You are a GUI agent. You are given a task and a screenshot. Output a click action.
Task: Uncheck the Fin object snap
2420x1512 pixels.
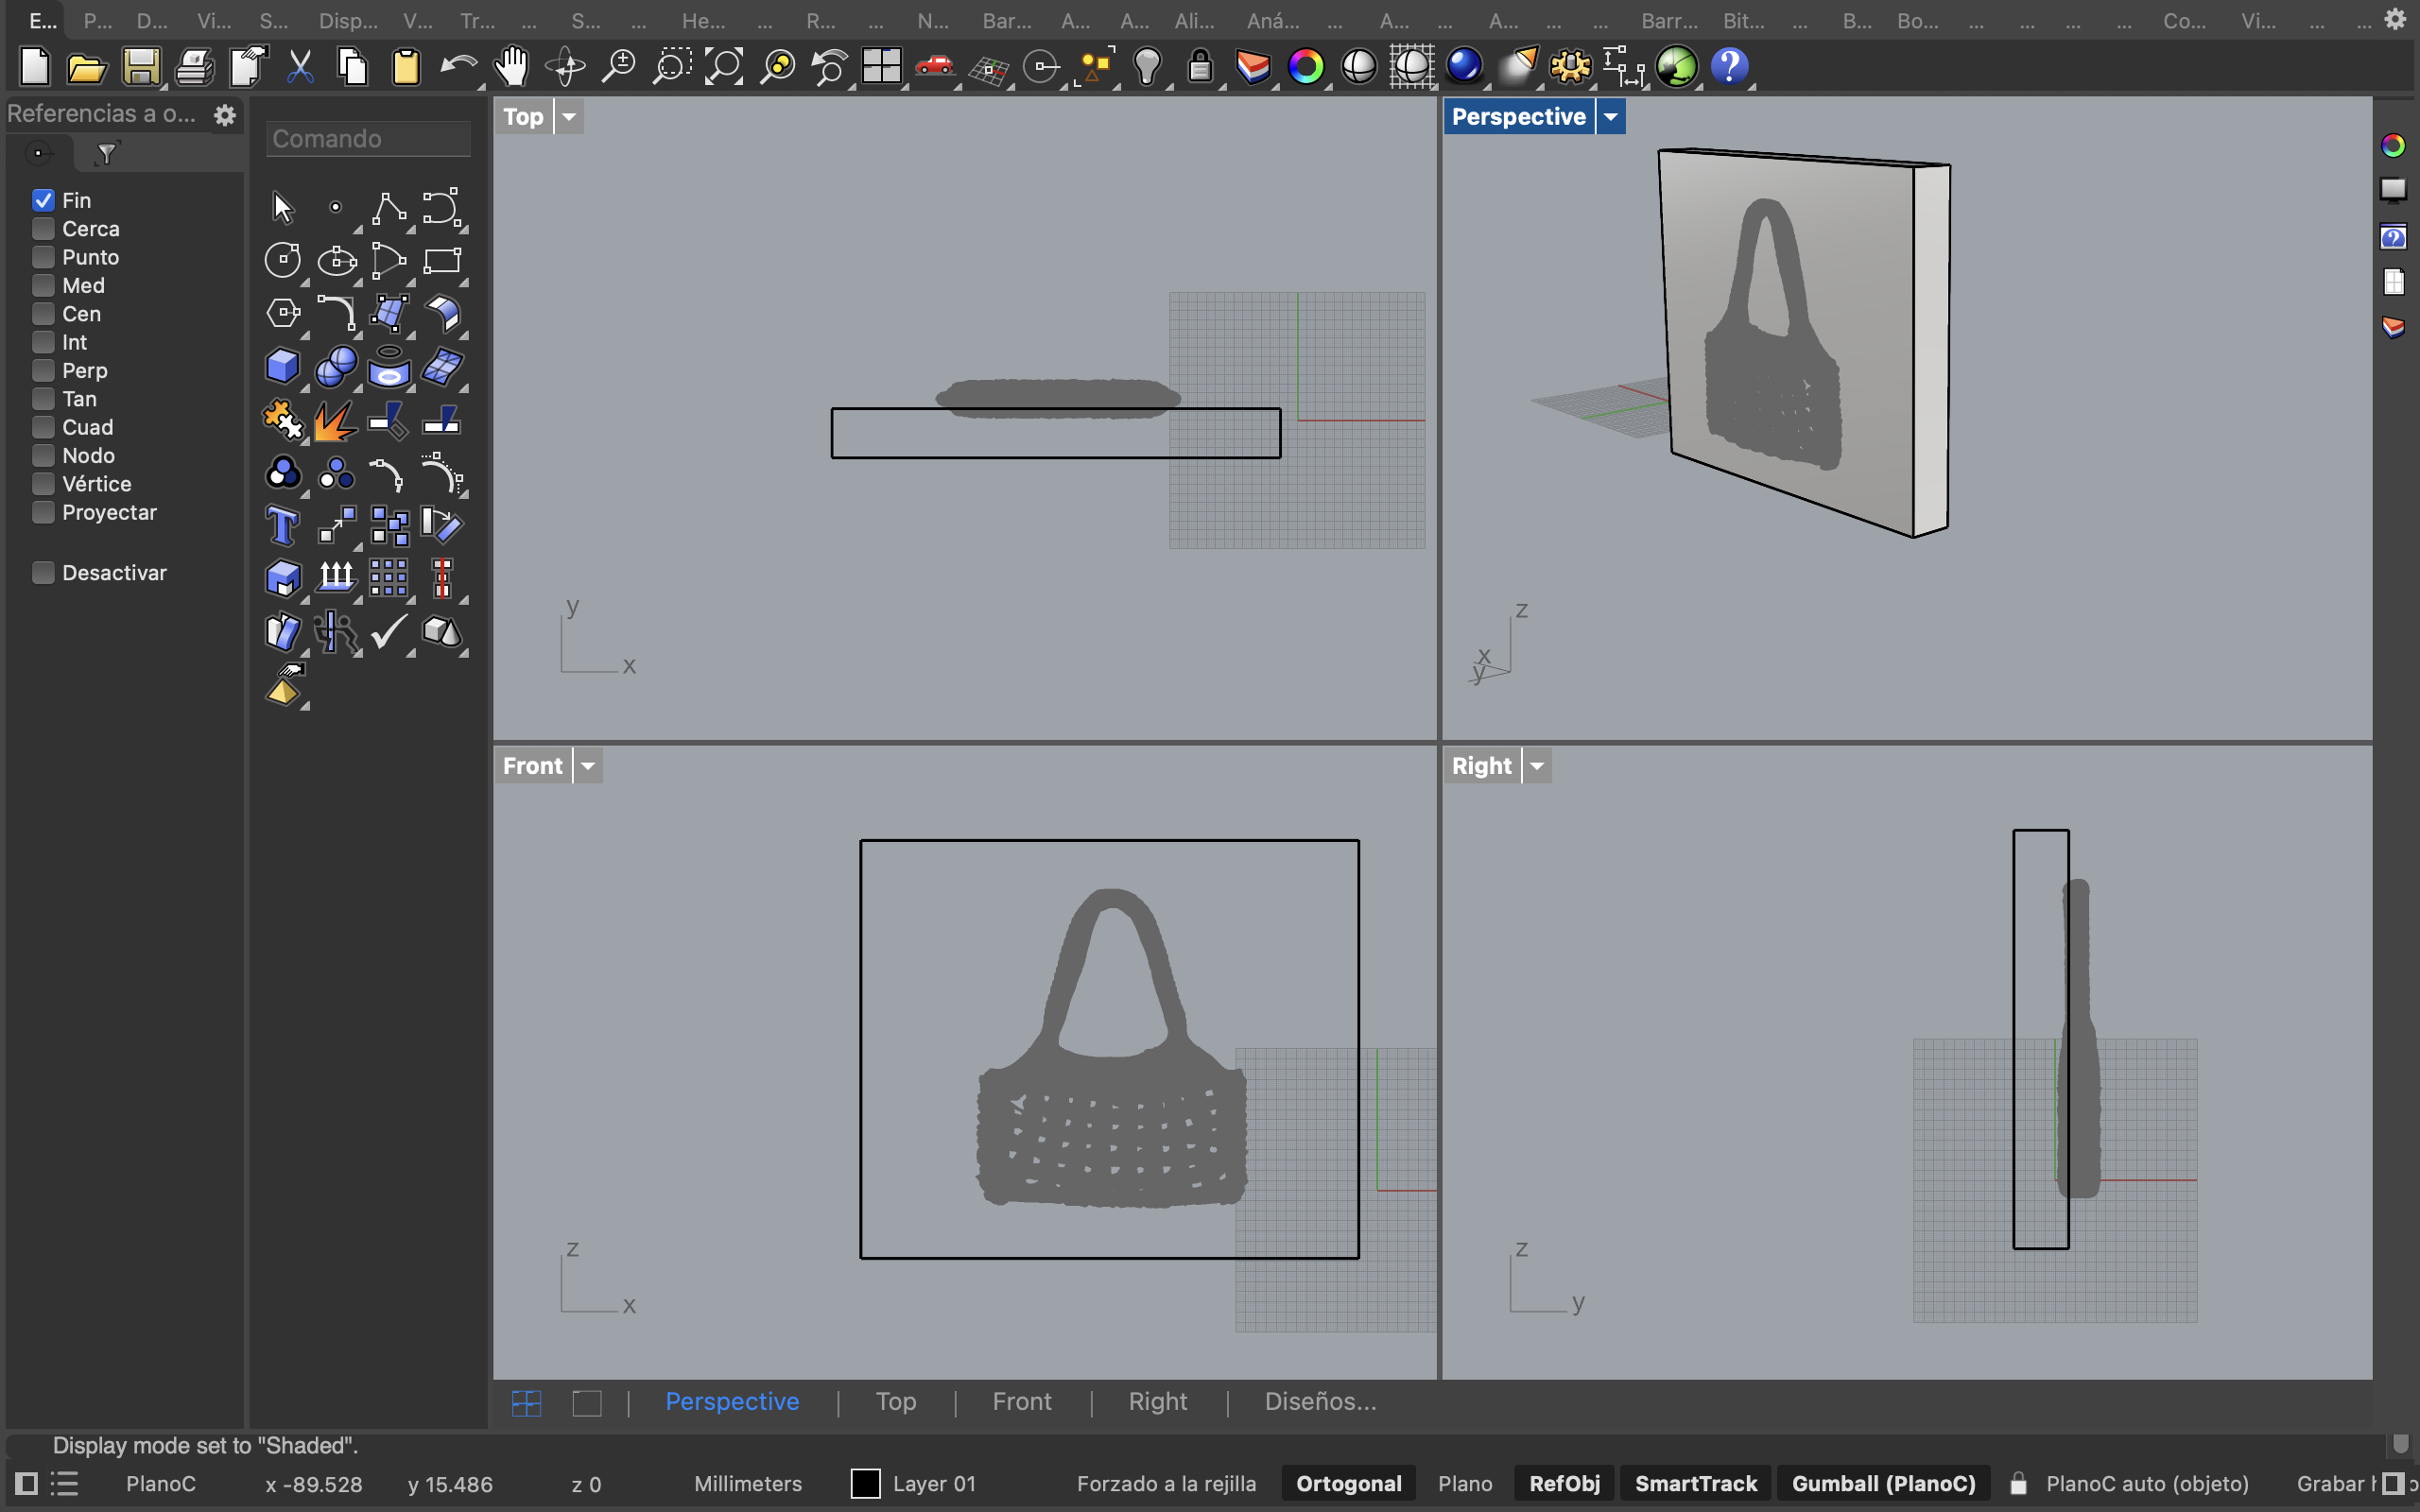coord(43,200)
